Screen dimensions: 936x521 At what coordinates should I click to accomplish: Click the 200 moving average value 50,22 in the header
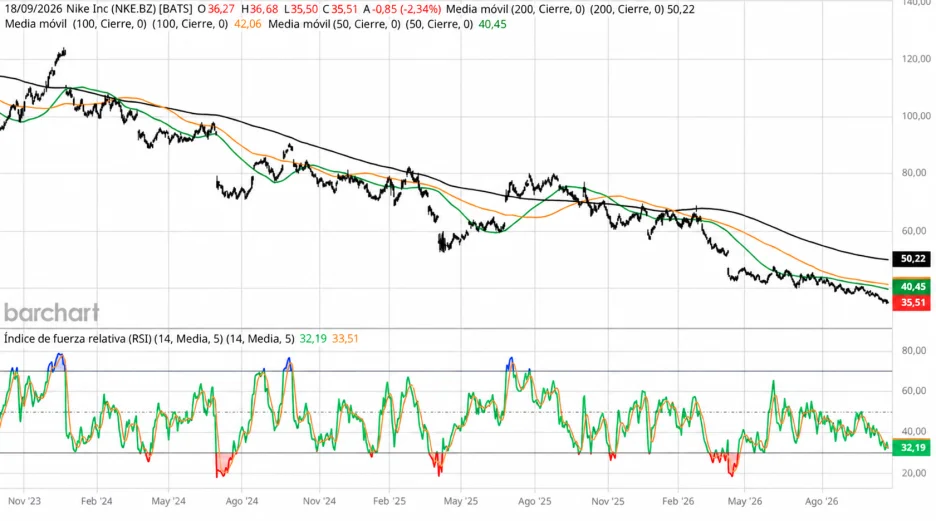[681, 10]
